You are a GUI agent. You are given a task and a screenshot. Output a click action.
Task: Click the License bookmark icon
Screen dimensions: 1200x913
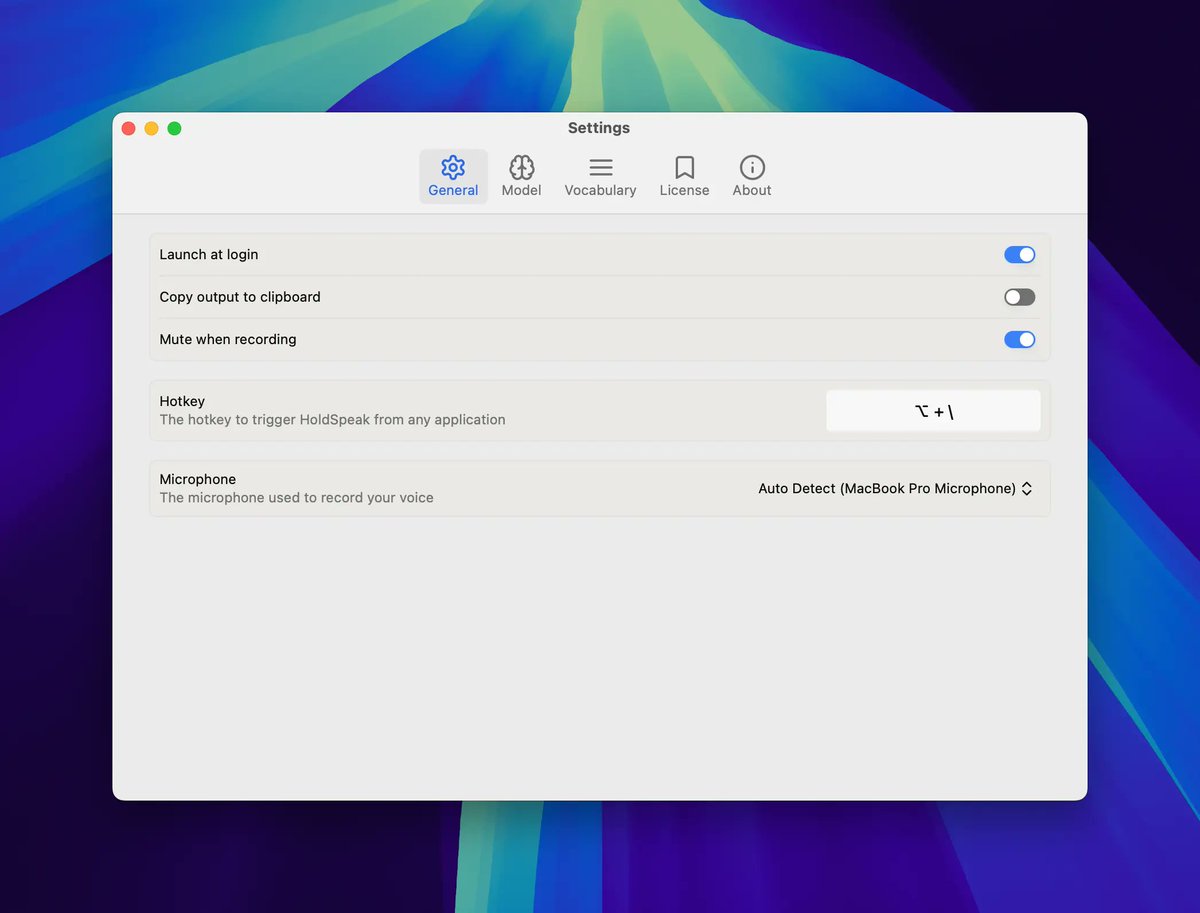[x=684, y=167]
